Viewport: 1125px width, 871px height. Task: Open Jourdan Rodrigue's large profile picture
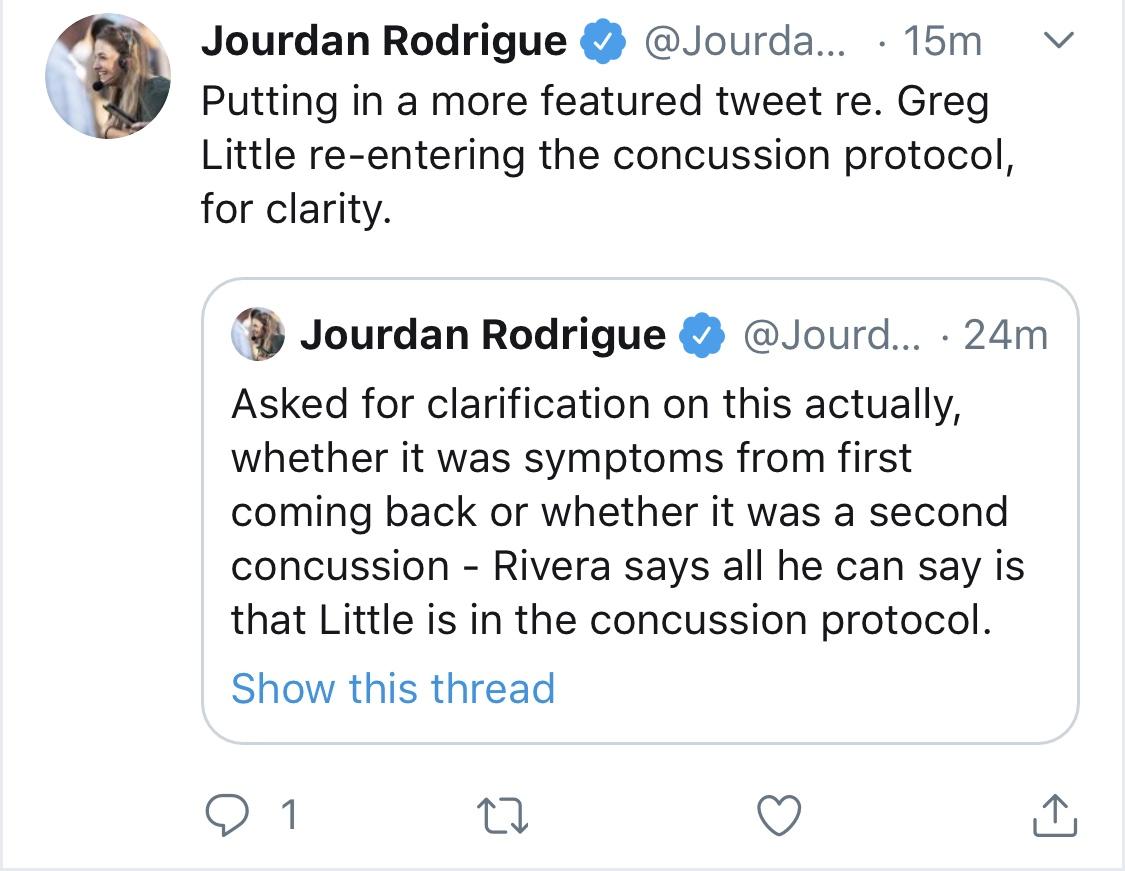108,76
